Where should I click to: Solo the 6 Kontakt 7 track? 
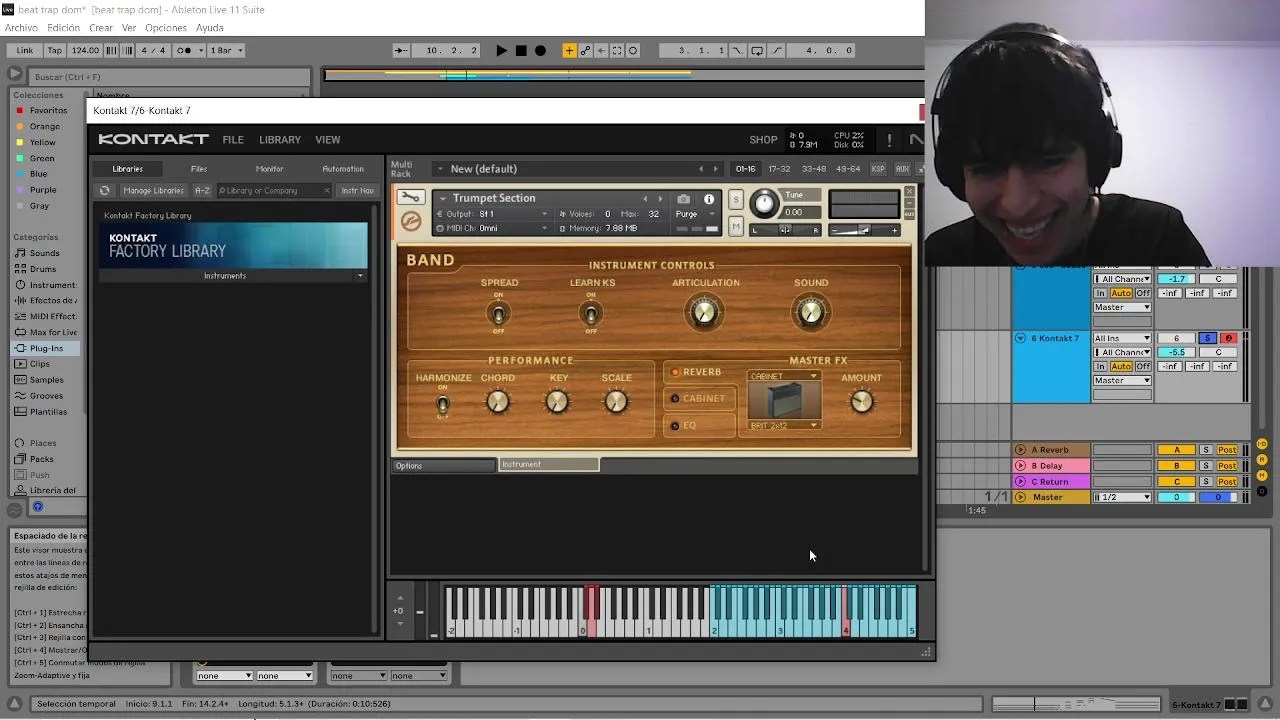pos(1207,338)
